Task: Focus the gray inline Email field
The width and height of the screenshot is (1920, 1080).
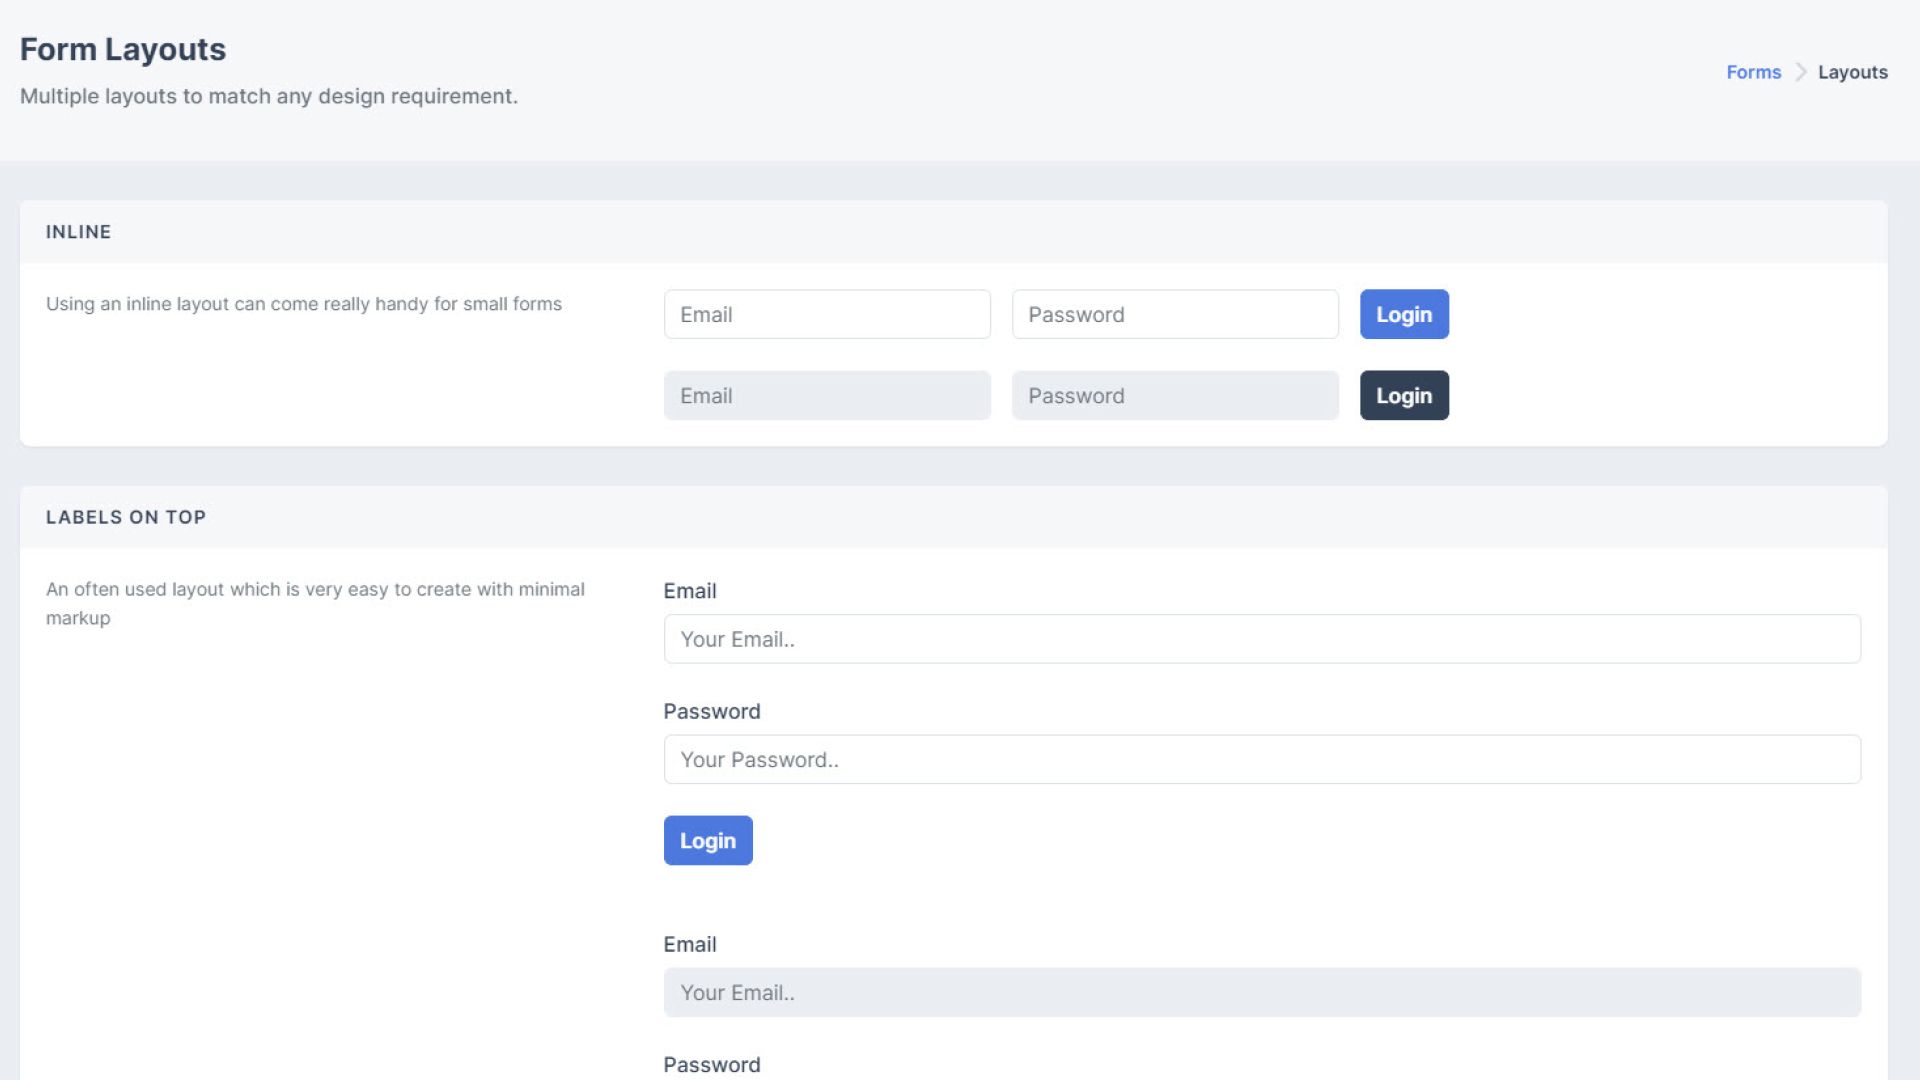Action: [827, 396]
